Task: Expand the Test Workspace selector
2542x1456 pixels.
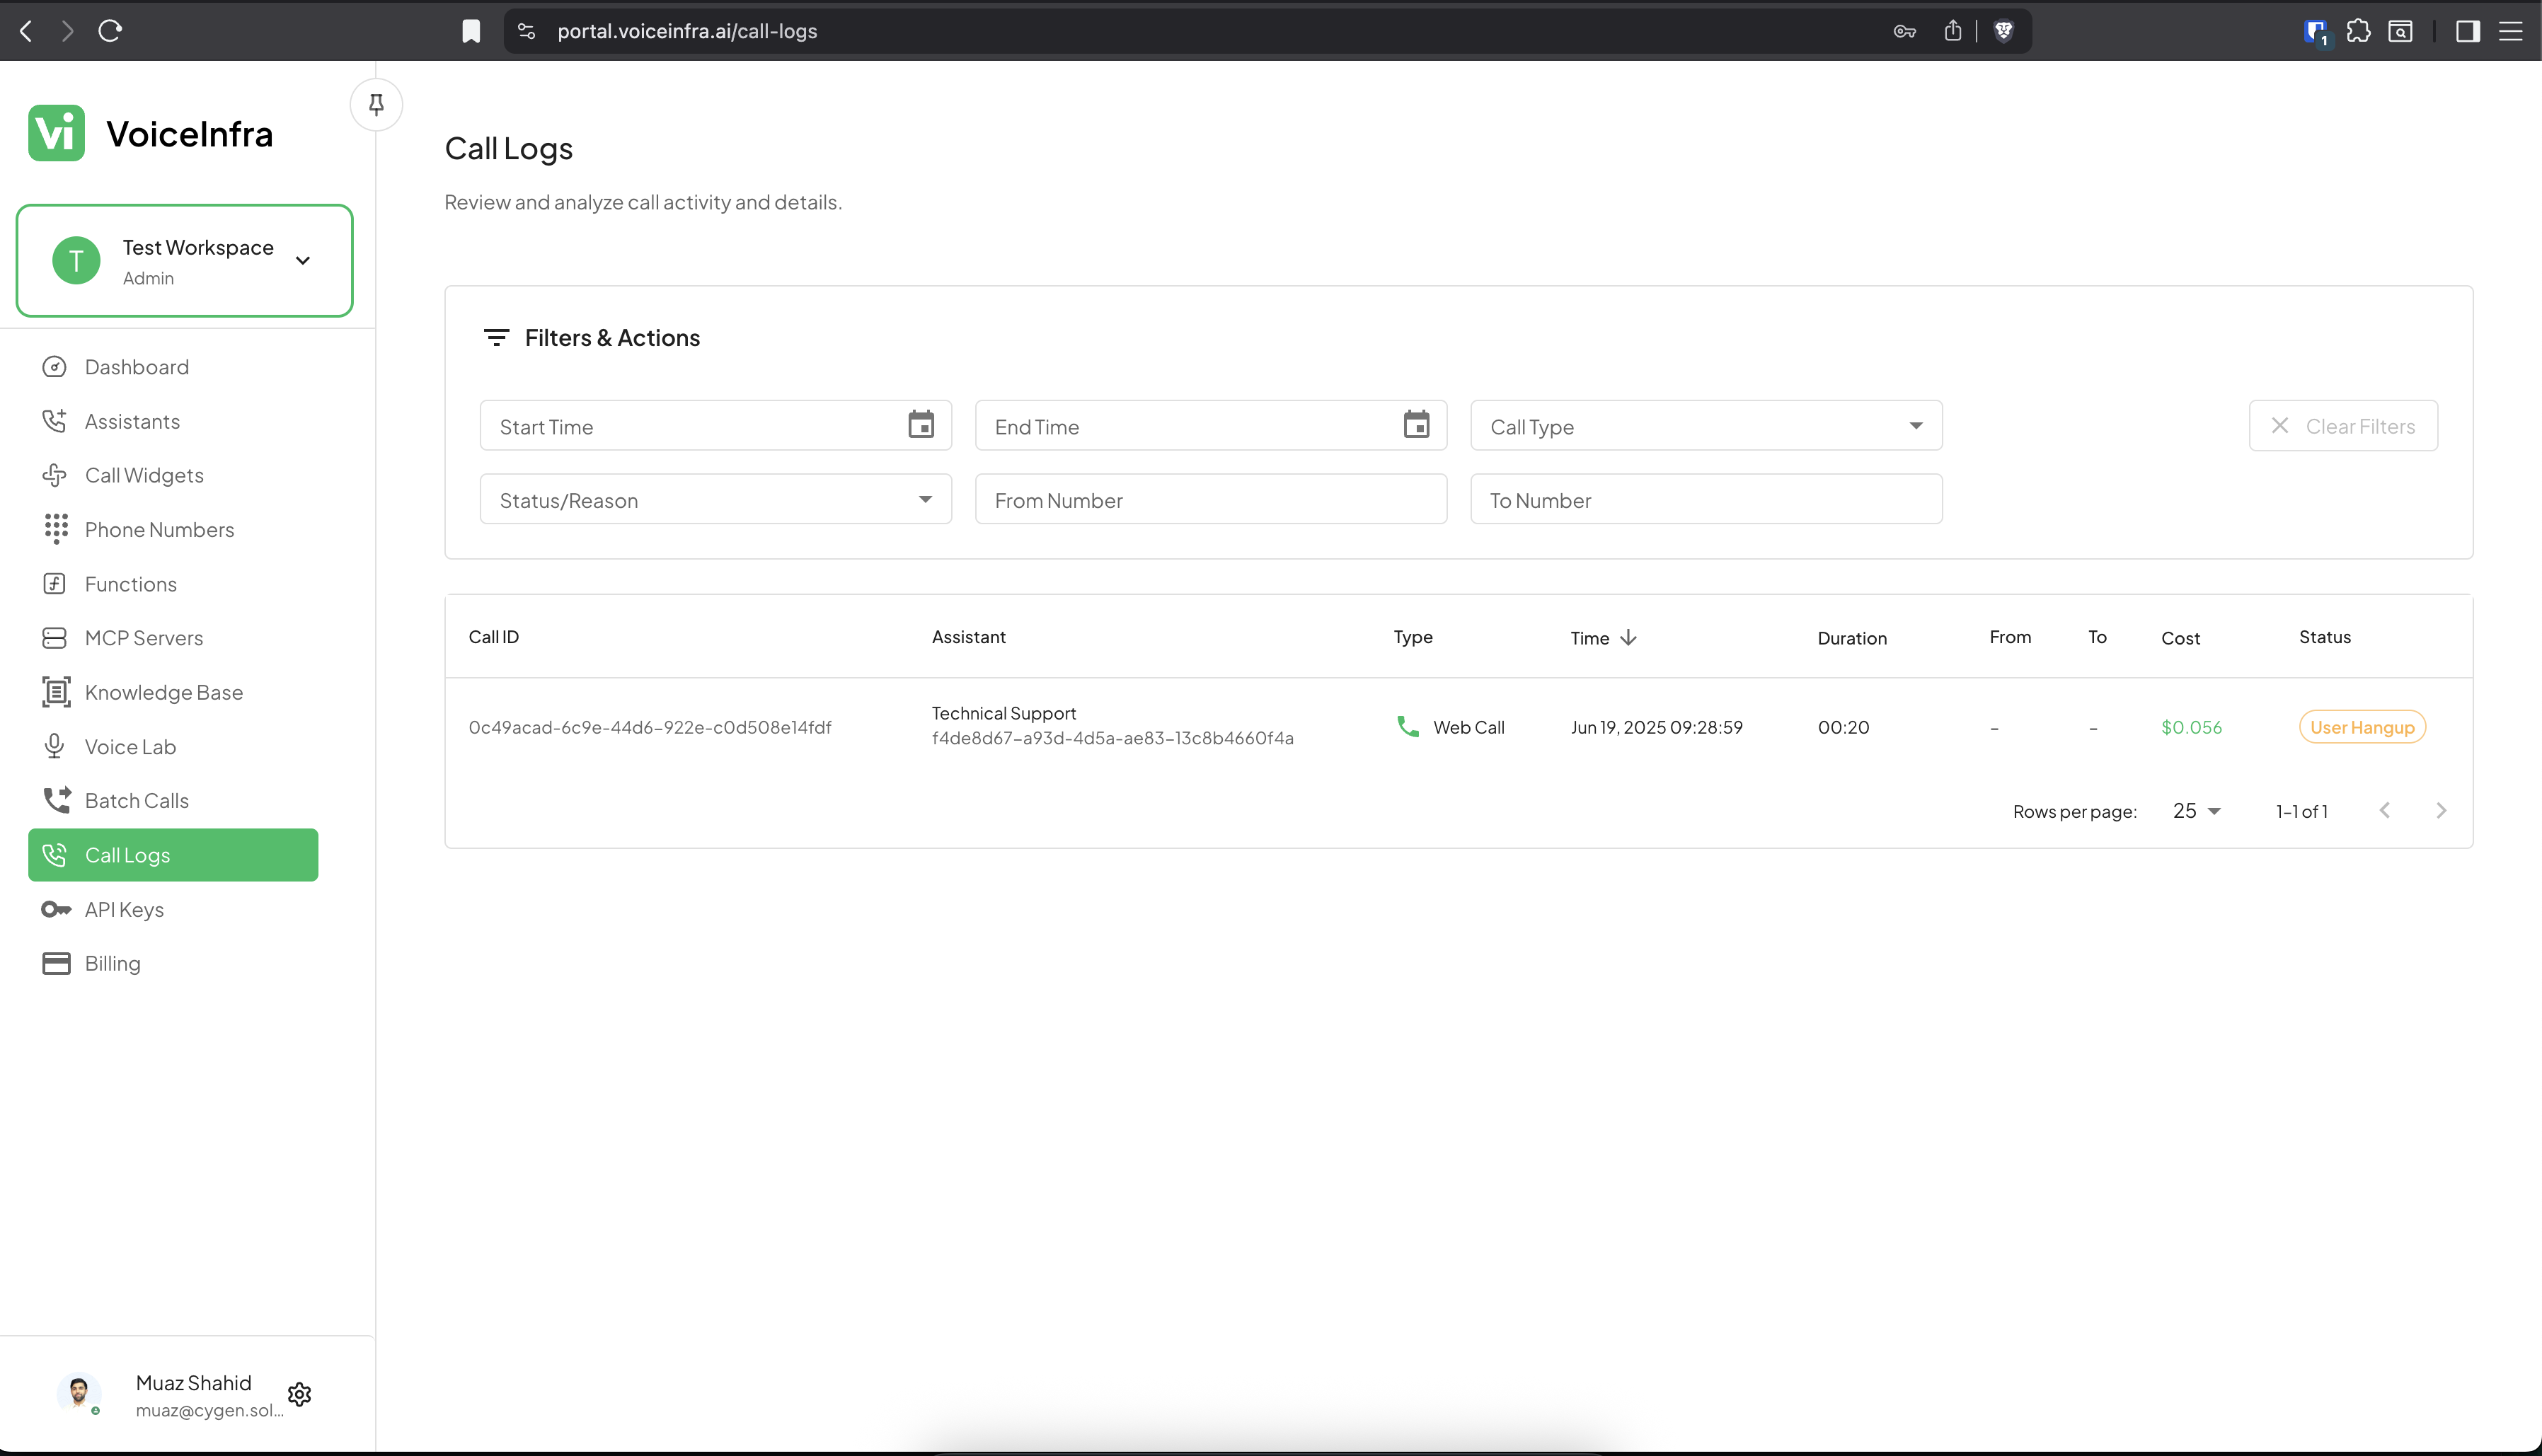Action: pyautogui.click(x=184, y=261)
